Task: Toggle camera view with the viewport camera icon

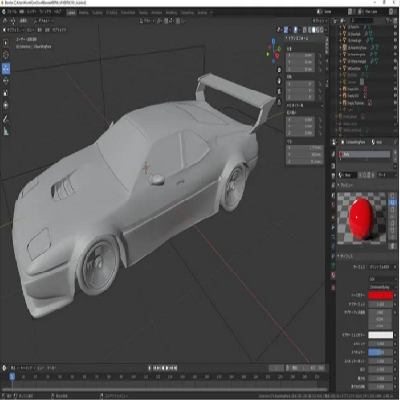Action: [x=279, y=91]
